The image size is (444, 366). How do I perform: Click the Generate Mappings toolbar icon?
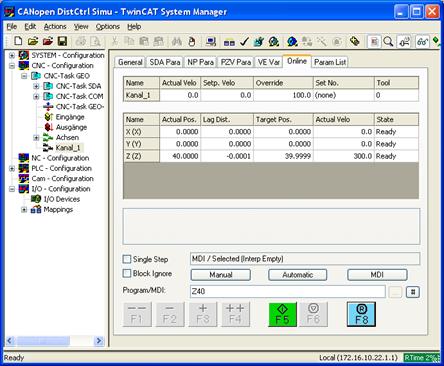[x=229, y=42]
